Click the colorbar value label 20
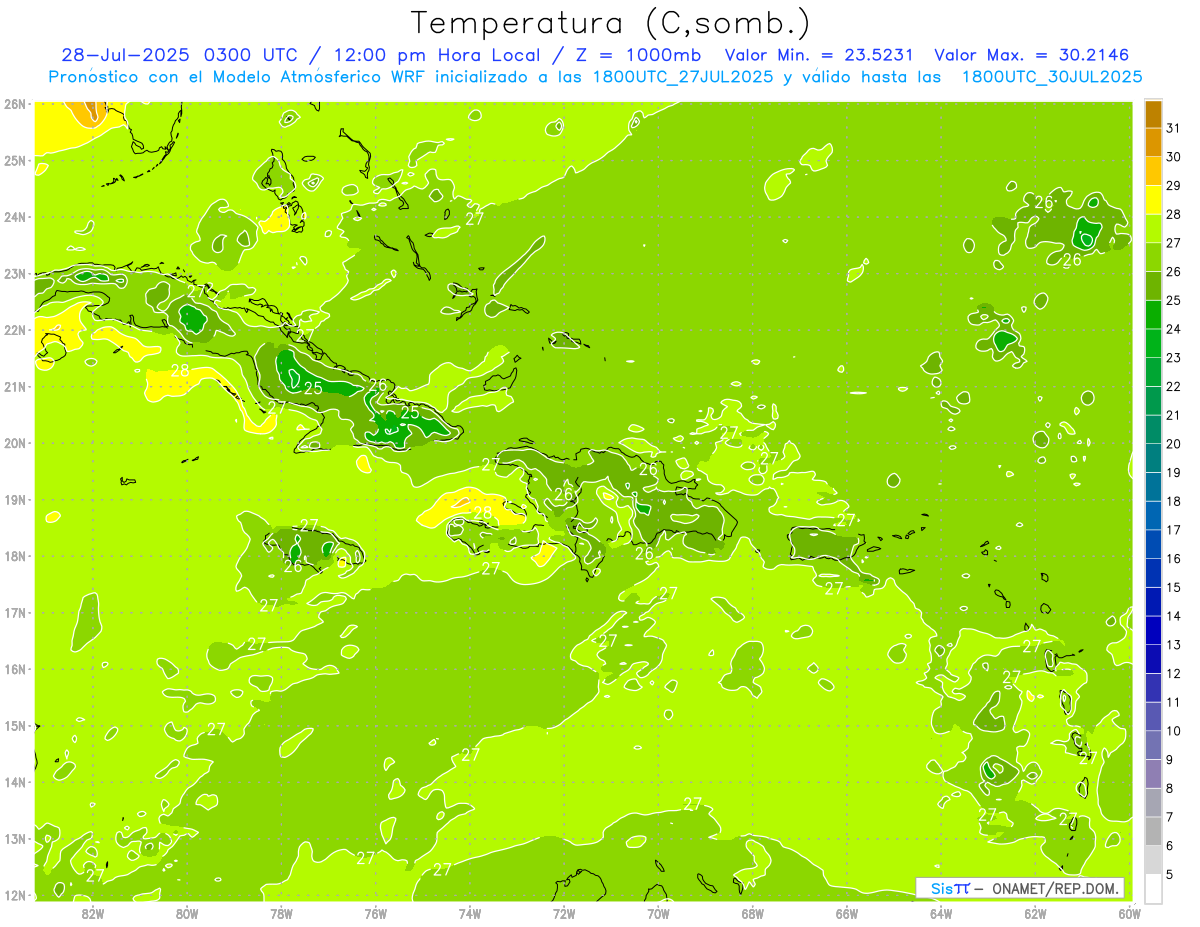The width and height of the screenshot is (1200, 927). click(x=1173, y=444)
